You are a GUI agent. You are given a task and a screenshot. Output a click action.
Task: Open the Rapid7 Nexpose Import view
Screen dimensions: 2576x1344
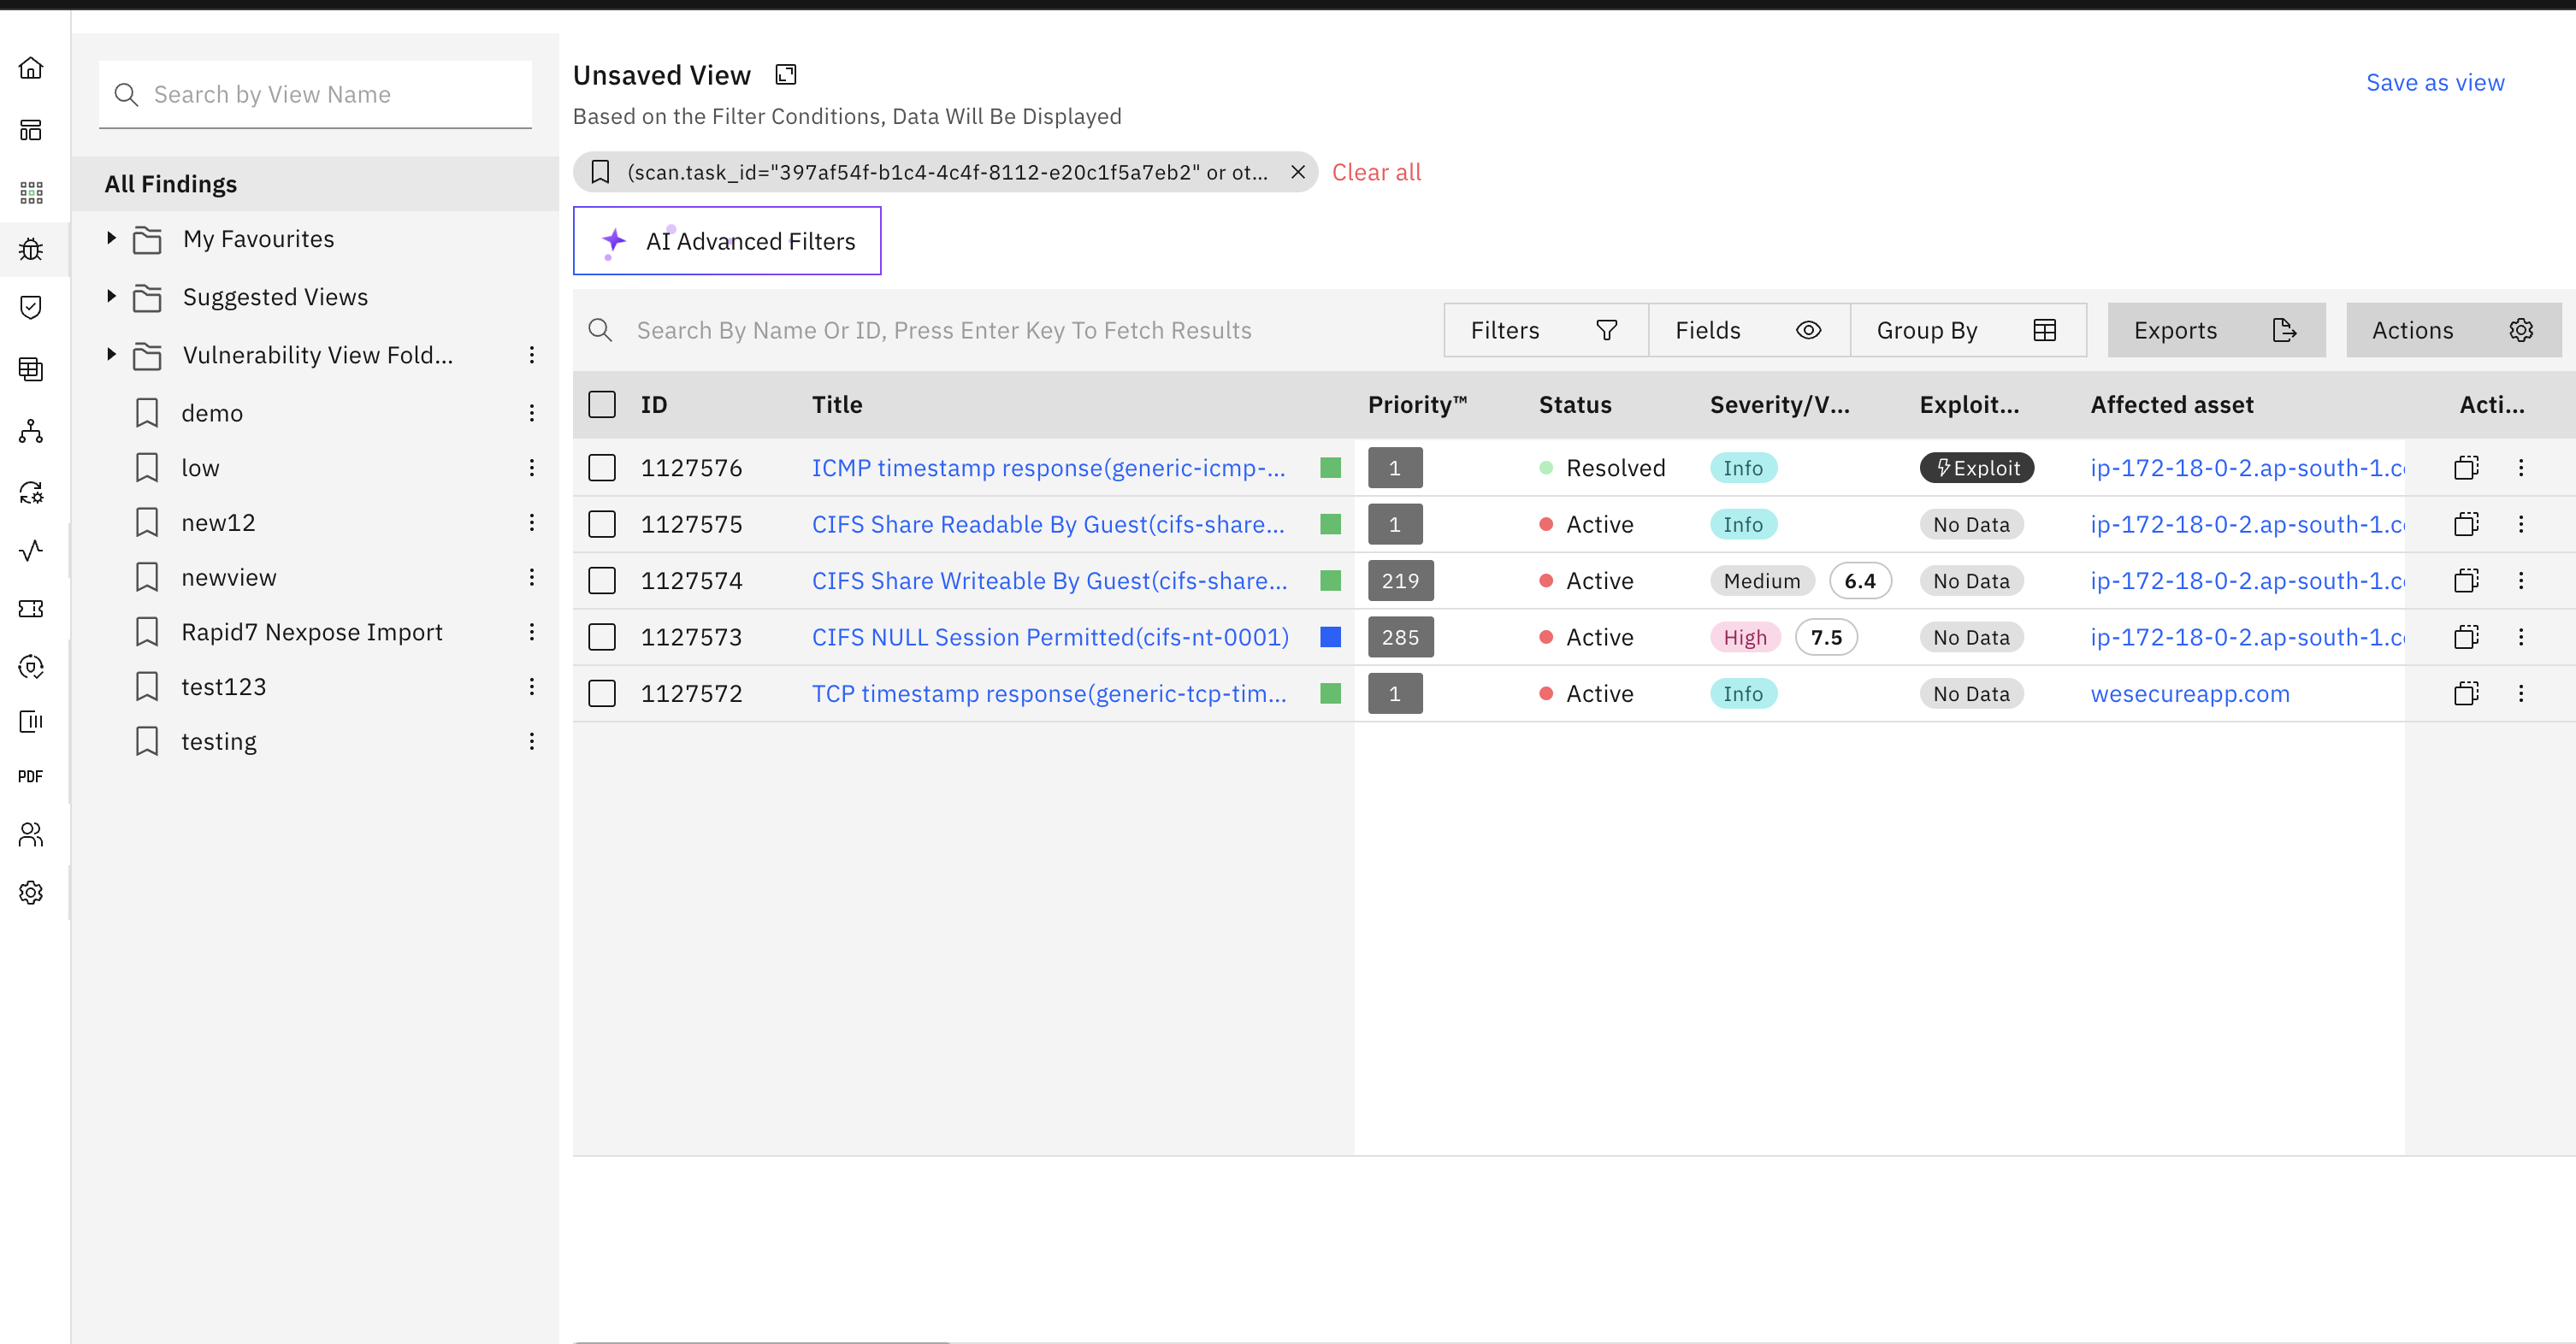tap(311, 632)
